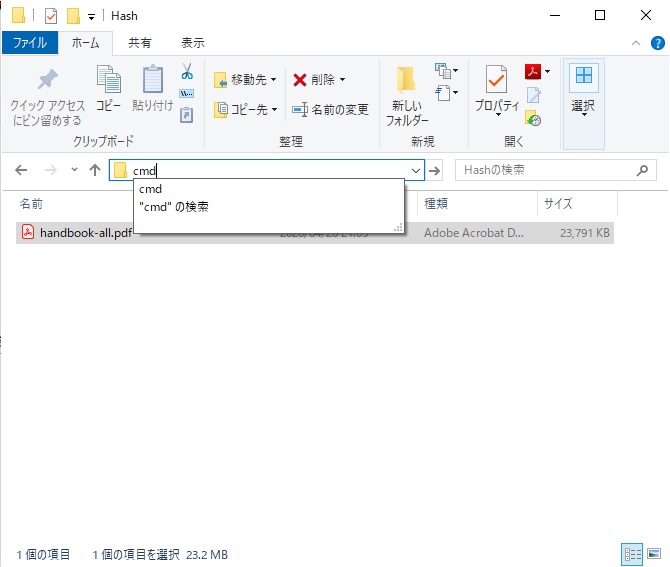This screenshot has height=567, width=670.
Task: Click the Hash search box
Action: click(555, 170)
